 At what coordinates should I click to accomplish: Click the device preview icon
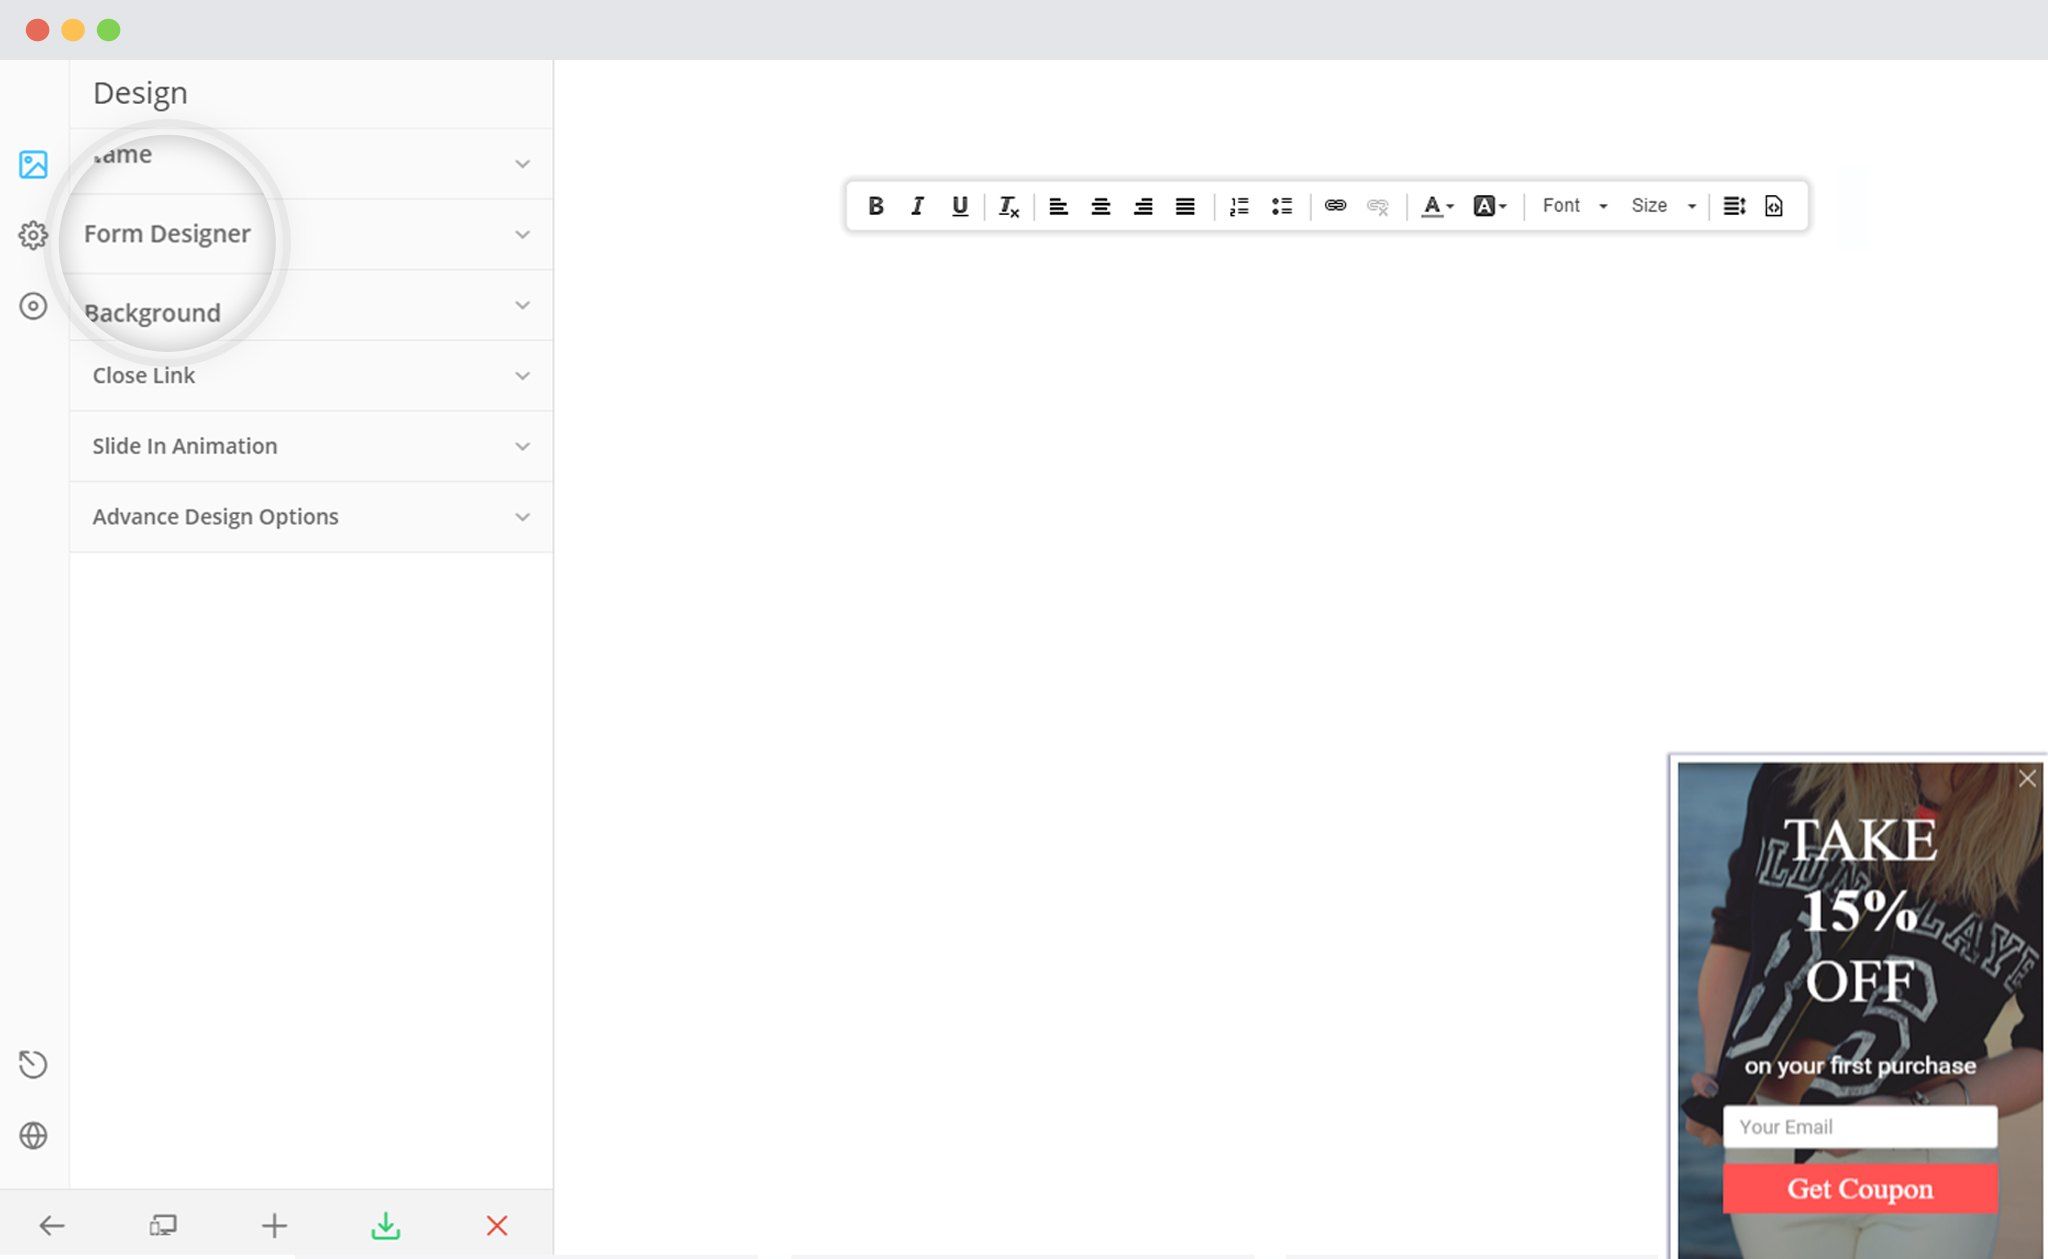tap(163, 1225)
